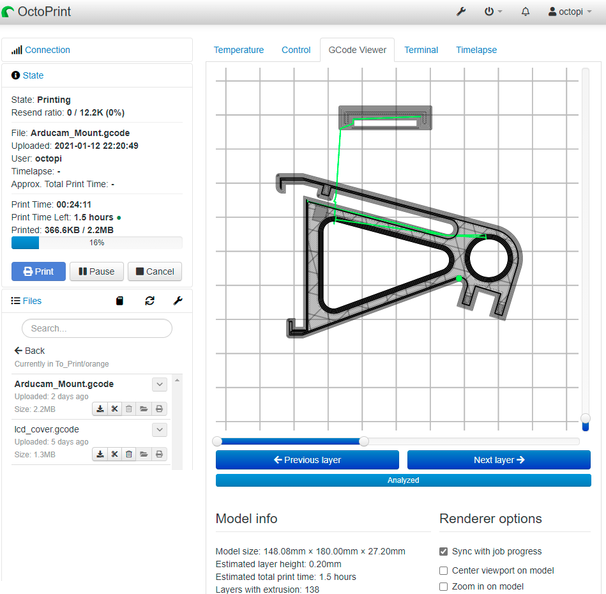Go to Previous layer
Screen dimensions: 606x594
[x=307, y=460]
